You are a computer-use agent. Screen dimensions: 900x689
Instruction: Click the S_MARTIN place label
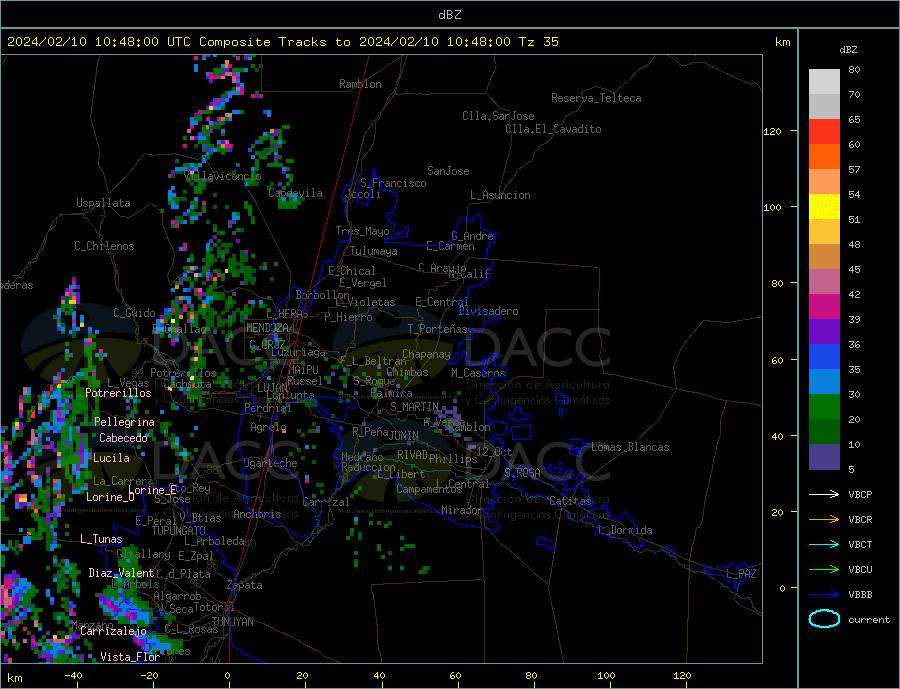click(414, 407)
